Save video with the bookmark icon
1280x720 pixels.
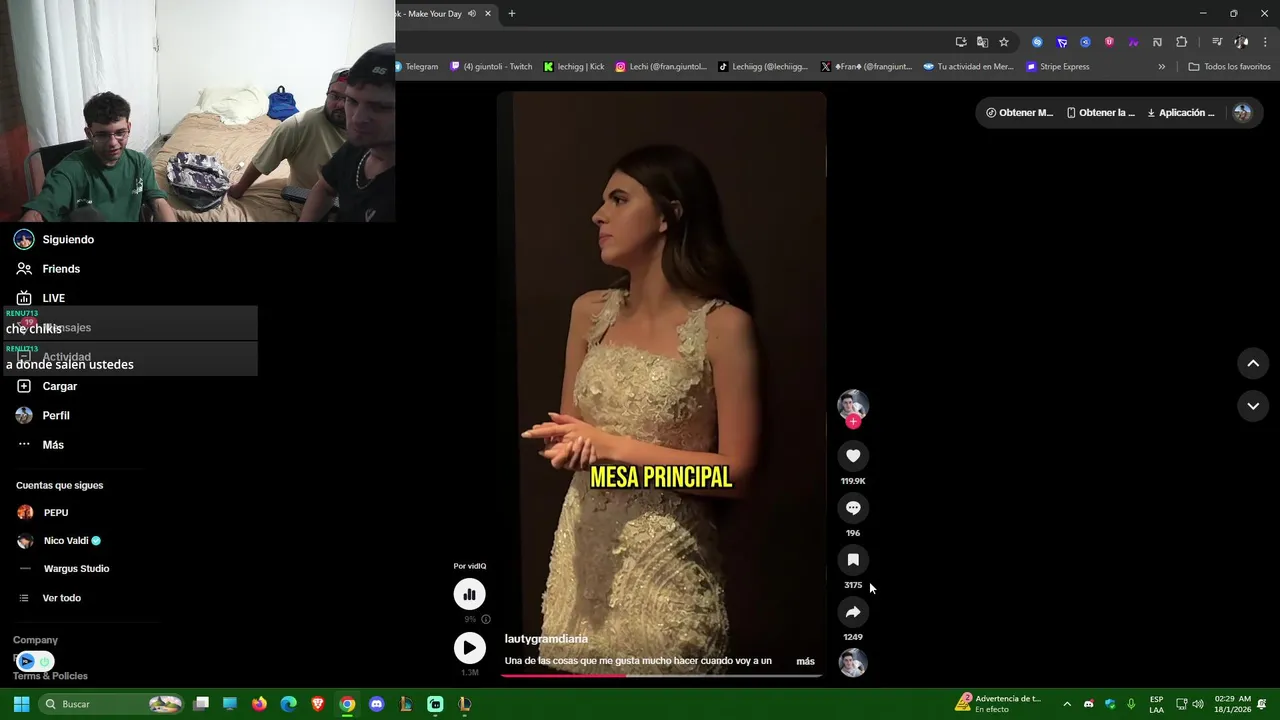[x=853, y=560]
